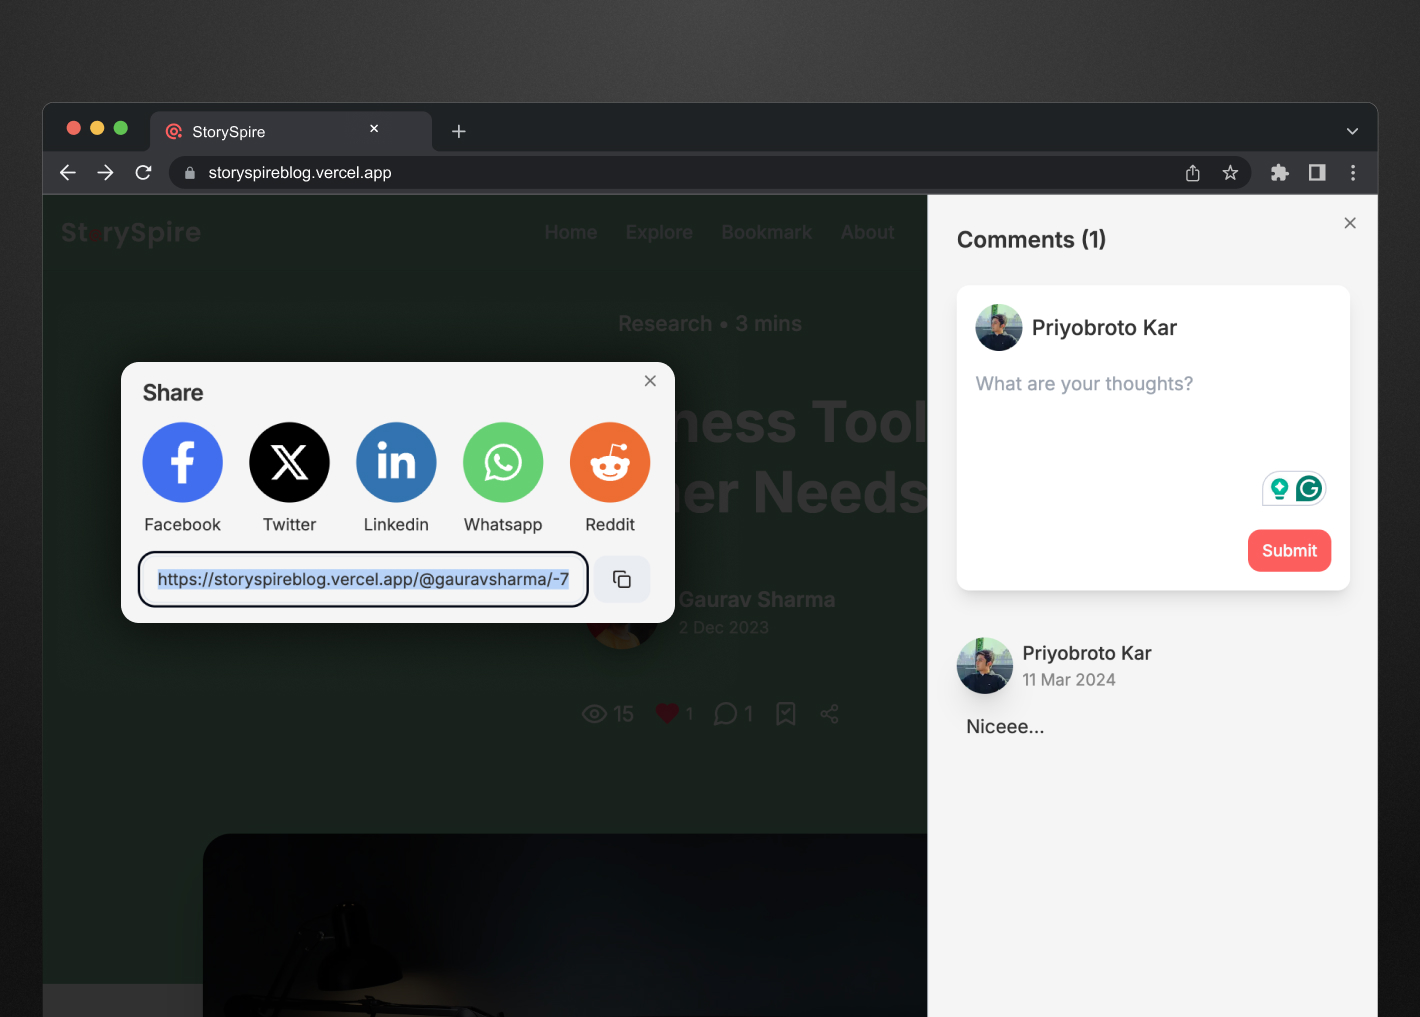Share the post on Twitter X icon
Viewport: 1420px width, 1017px height.
tap(289, 462)
